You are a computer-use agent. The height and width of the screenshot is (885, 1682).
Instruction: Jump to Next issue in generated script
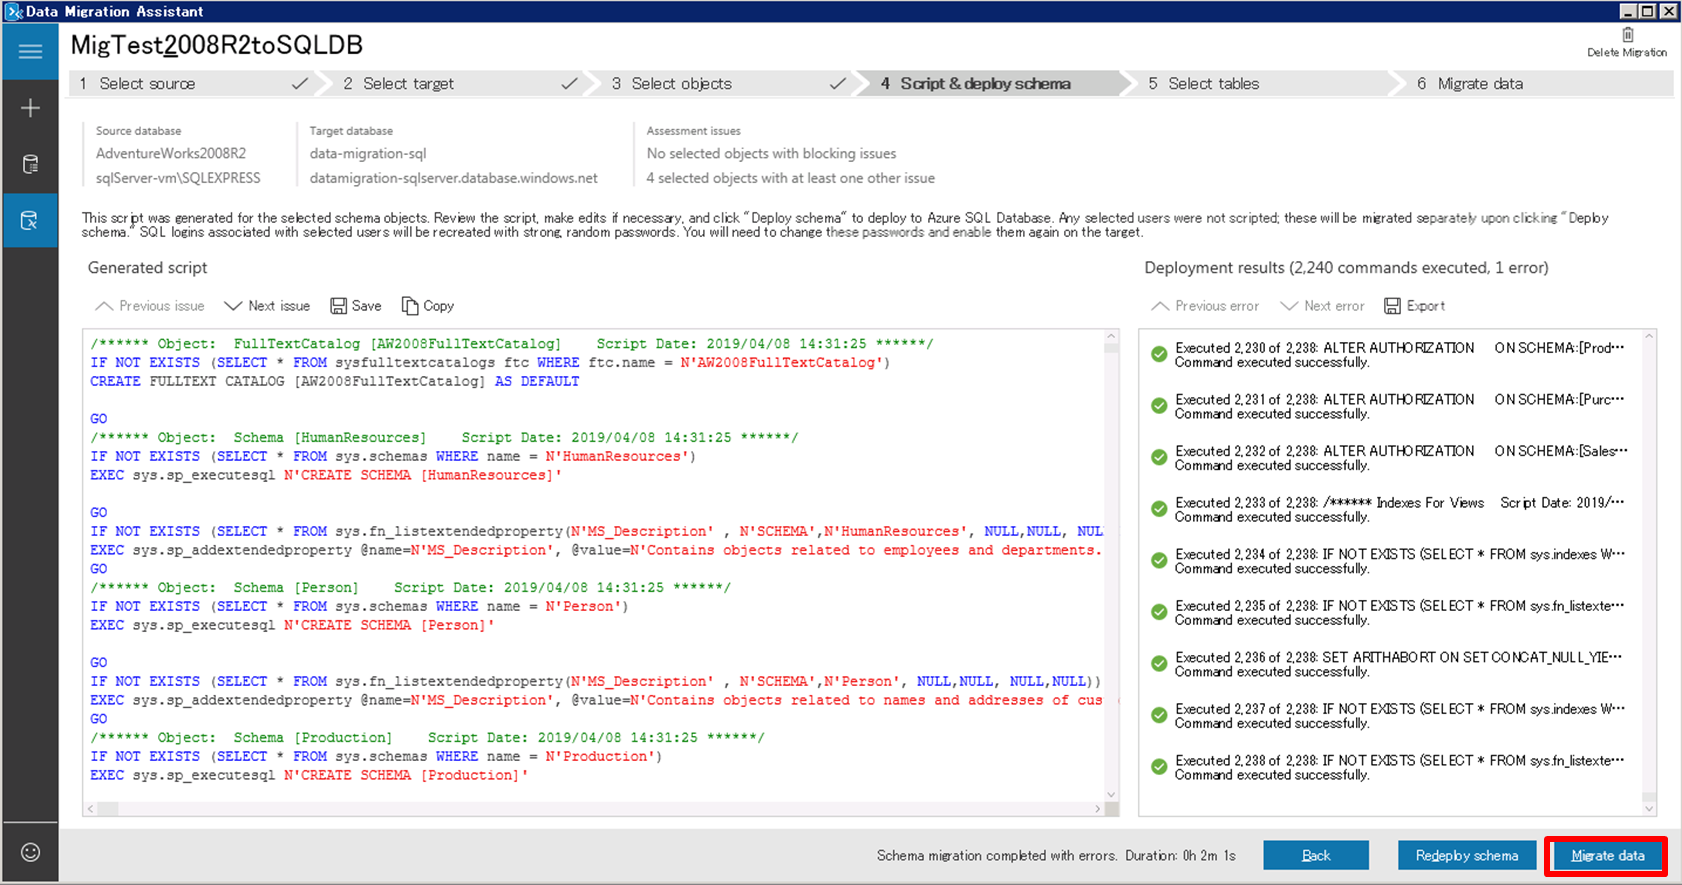pyautogui.click(x=267, y=306)
